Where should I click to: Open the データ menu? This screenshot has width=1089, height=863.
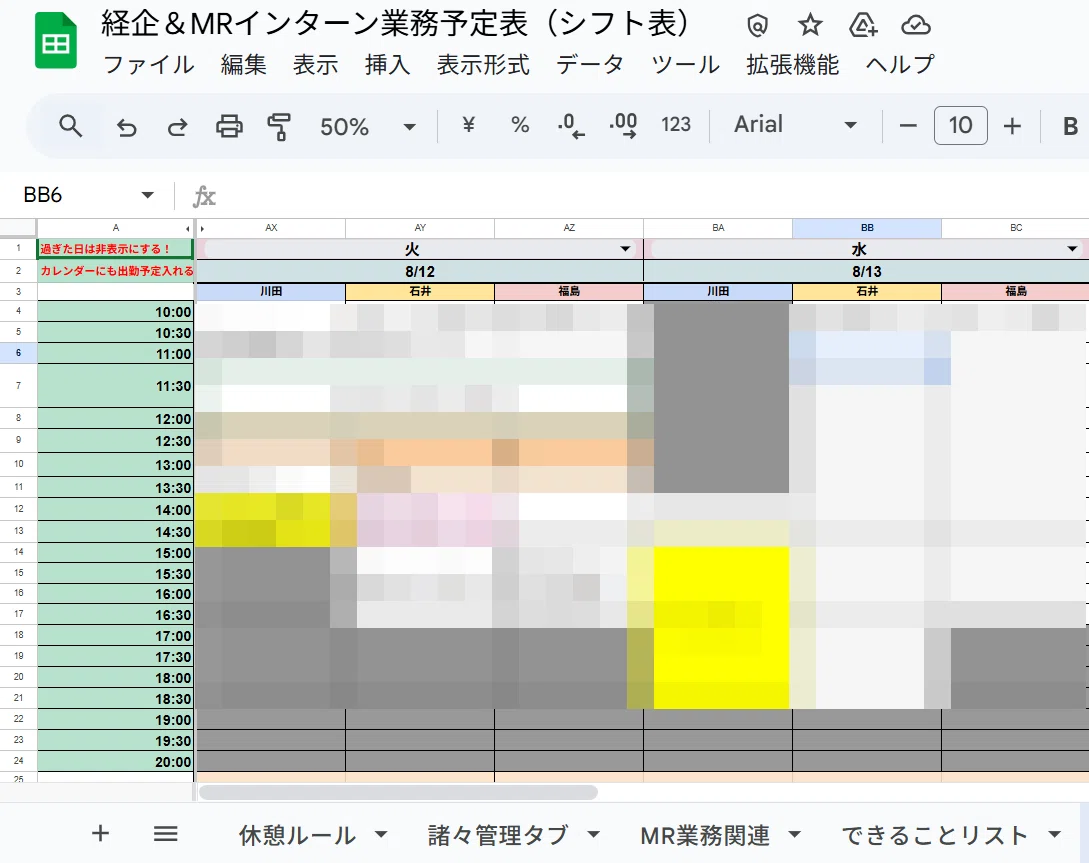click(x=590, y=65)
